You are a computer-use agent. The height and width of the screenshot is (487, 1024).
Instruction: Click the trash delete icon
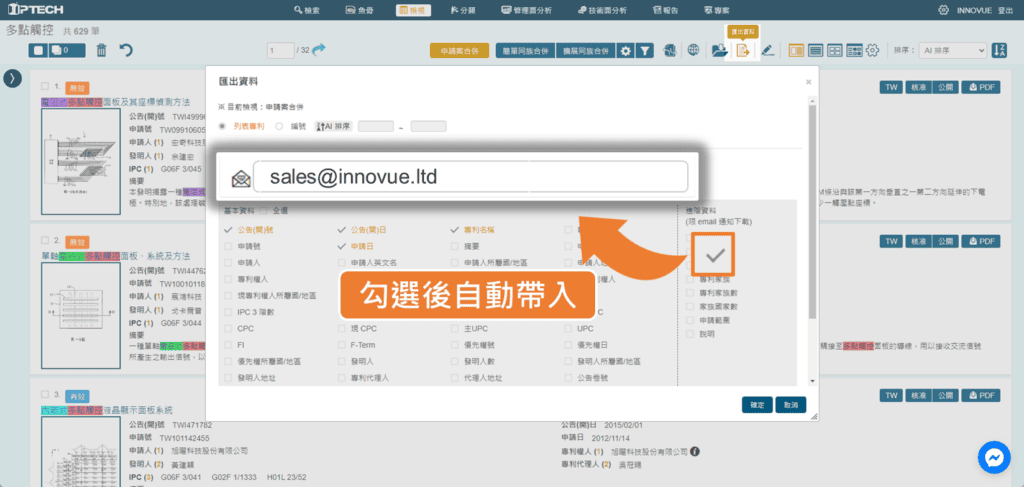[x=101, y=50]
